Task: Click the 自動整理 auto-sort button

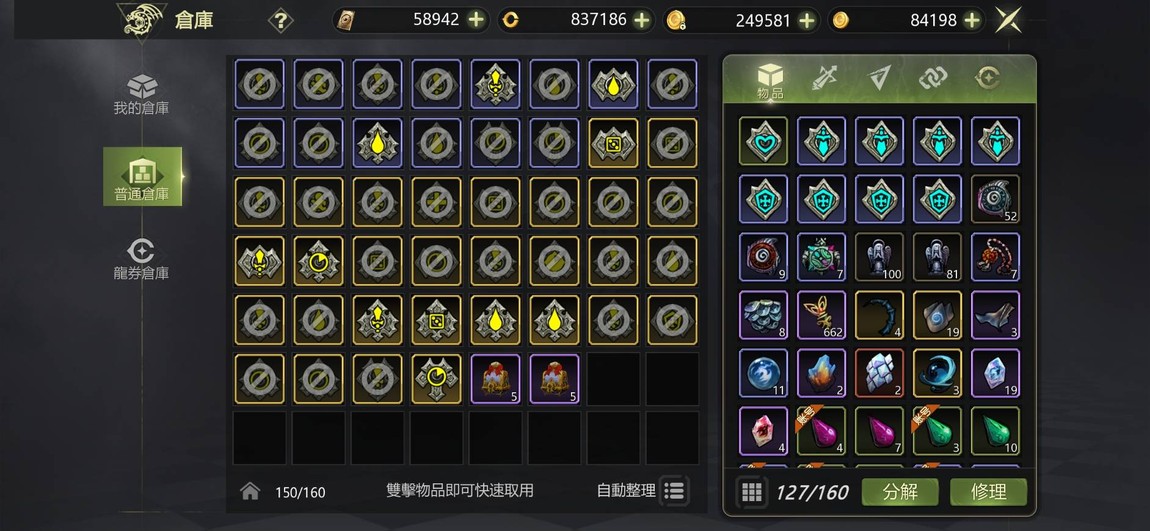Action: 641,490
